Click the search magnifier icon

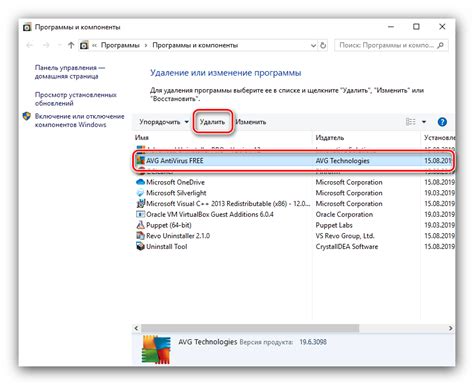pos(440,45)
